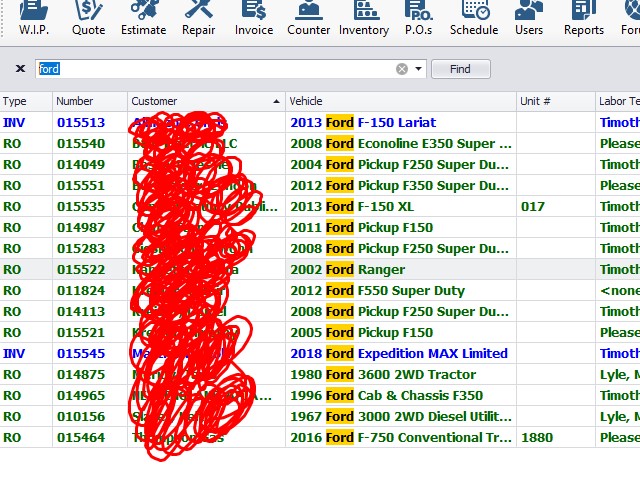Select repair order 014965
This screenshot has width=640, height=484.
(x=81, y=395)
